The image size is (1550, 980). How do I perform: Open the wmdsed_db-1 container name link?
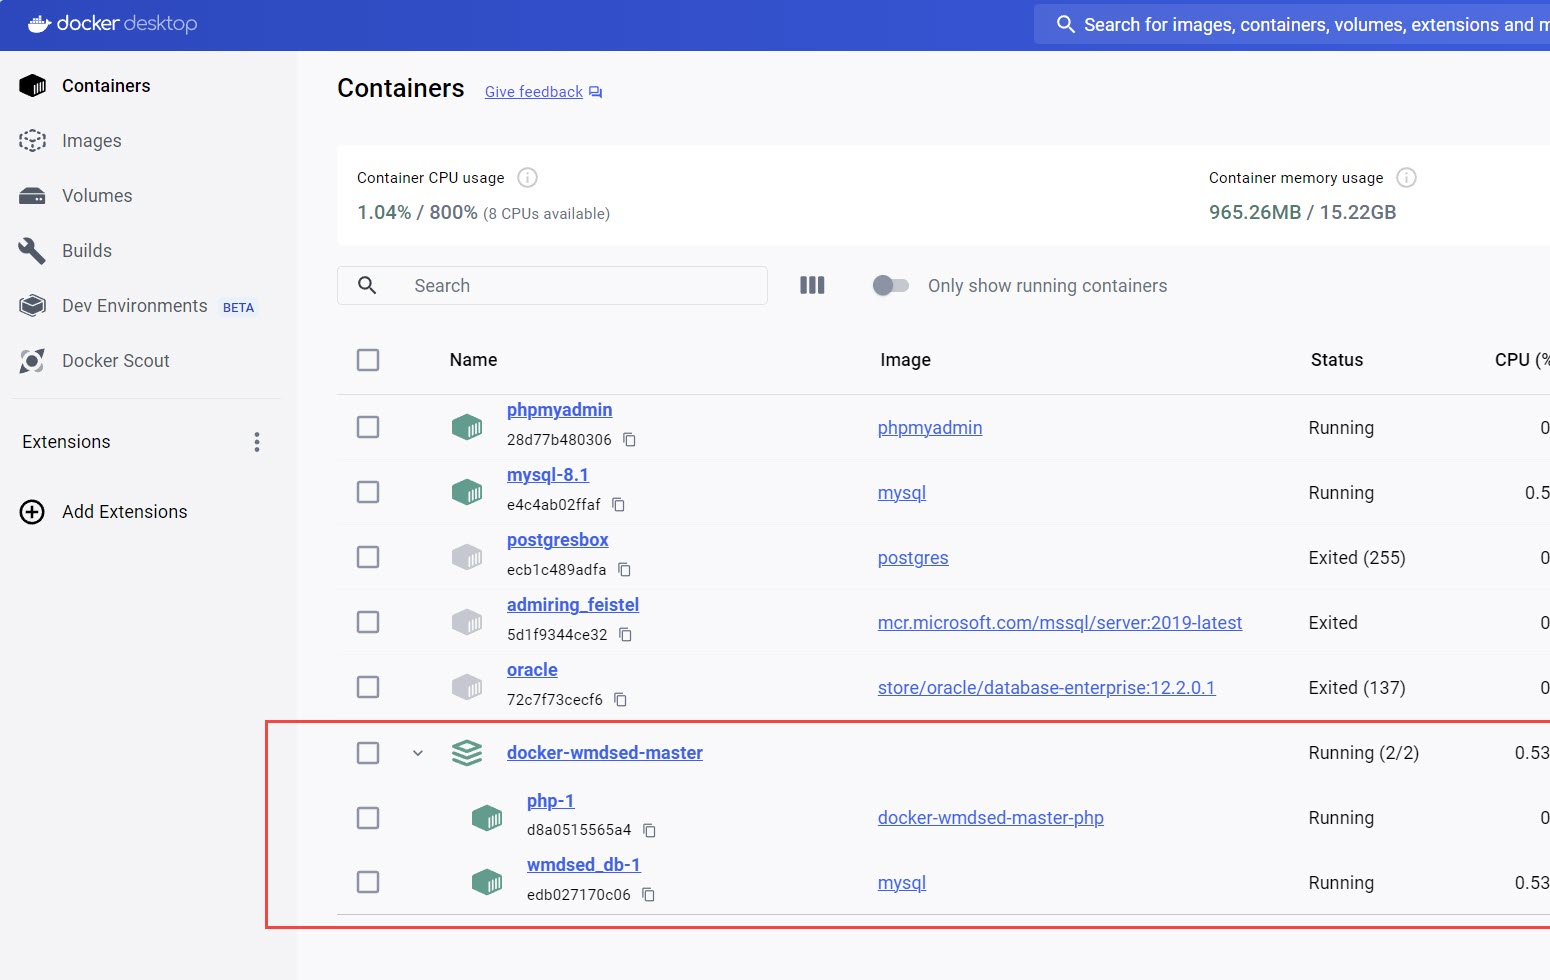(x=584, y=865)
